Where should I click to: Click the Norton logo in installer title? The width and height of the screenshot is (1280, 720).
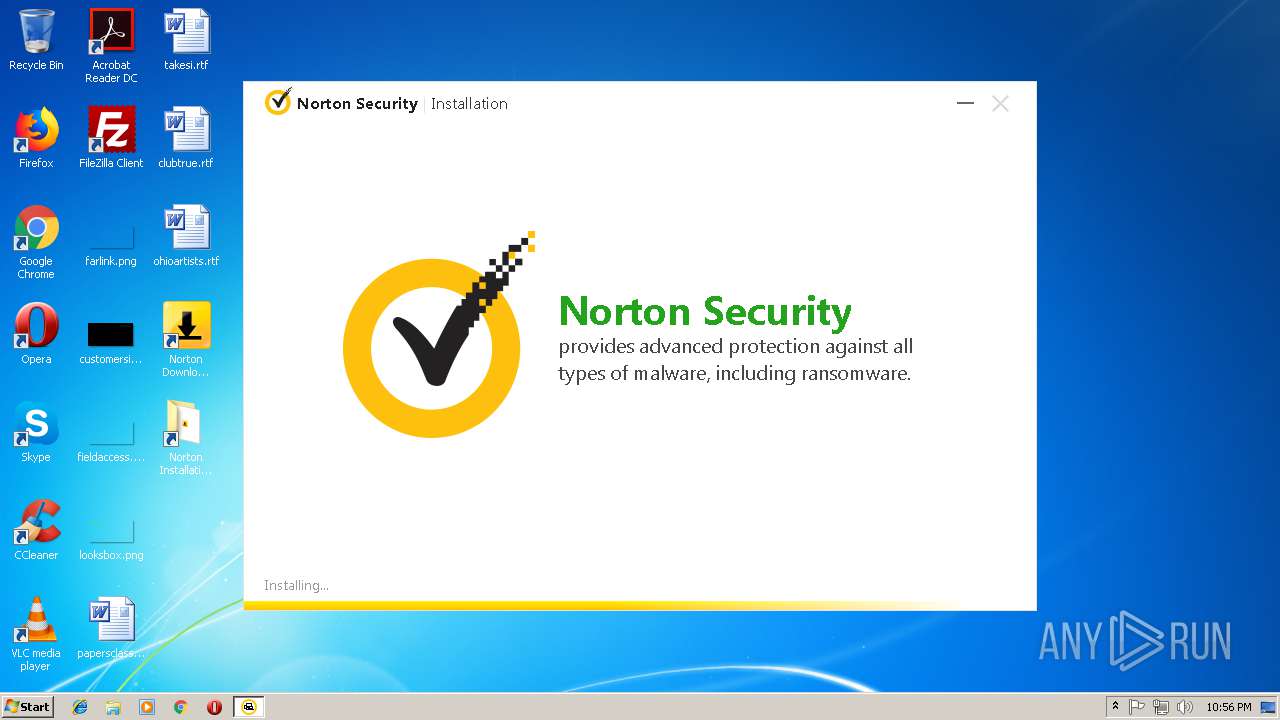pyautogui.click(x=278, y=102)
